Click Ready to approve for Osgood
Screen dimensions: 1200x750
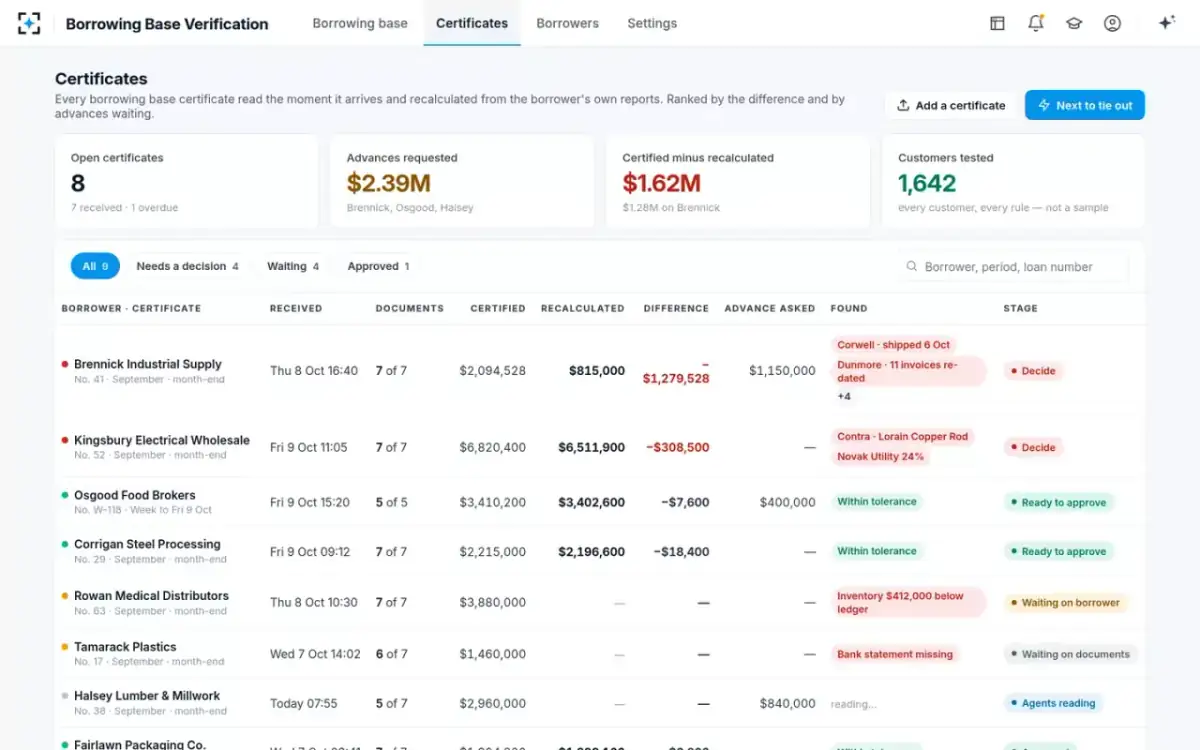click(x=1058, y=503)
